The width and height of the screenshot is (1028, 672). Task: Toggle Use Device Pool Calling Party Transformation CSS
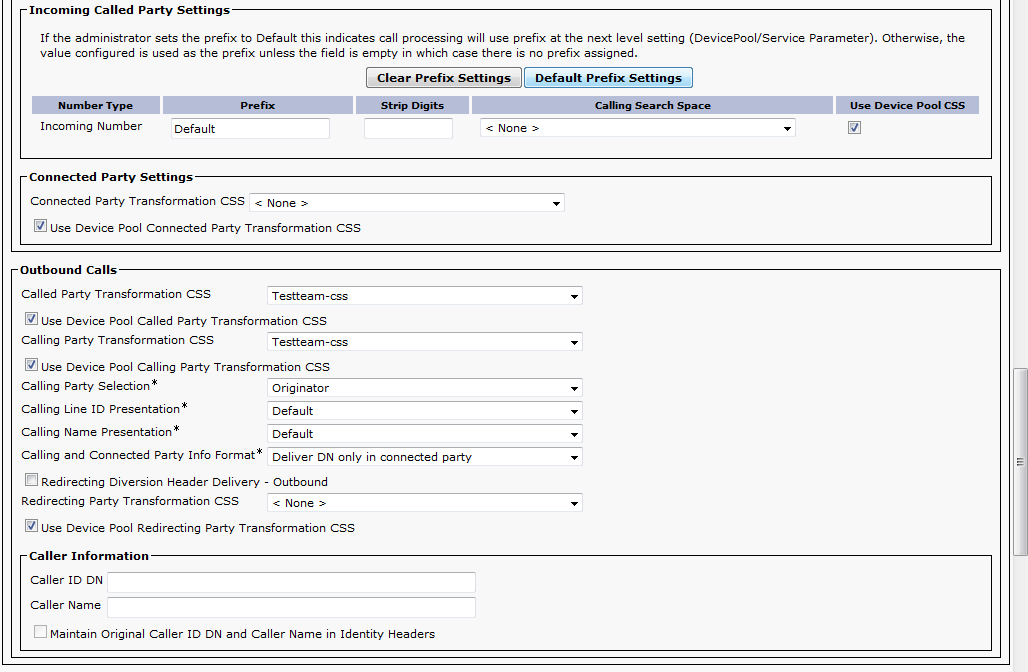pos(32,366)
